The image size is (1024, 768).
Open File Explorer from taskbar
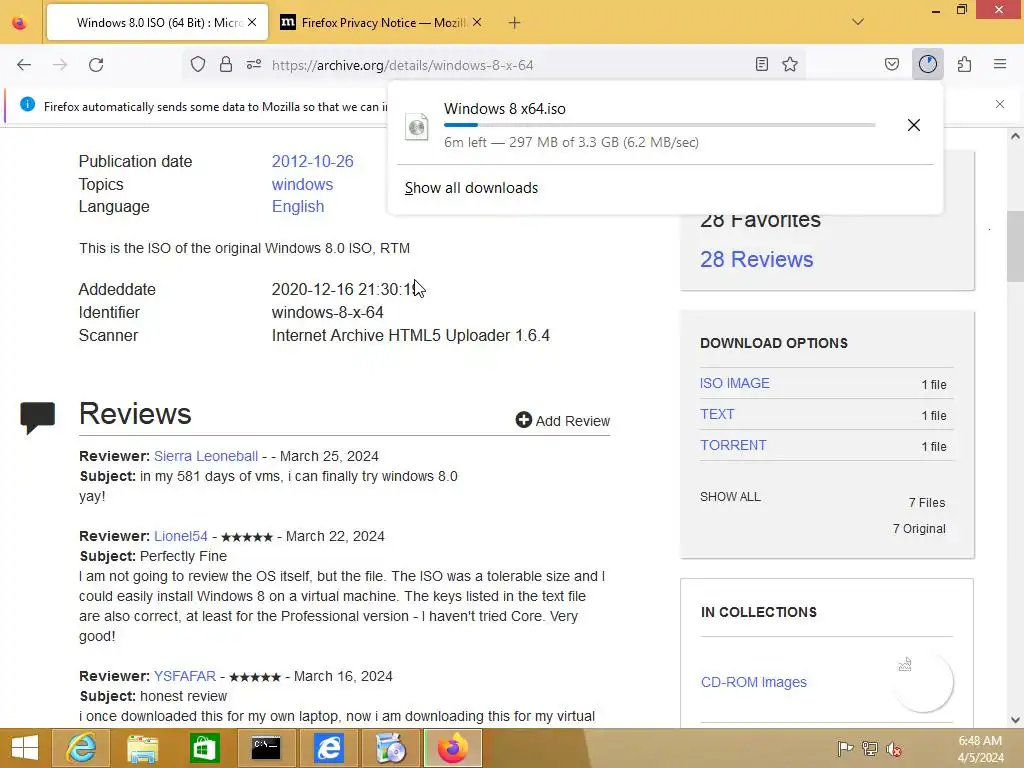[x=142, y=748]
